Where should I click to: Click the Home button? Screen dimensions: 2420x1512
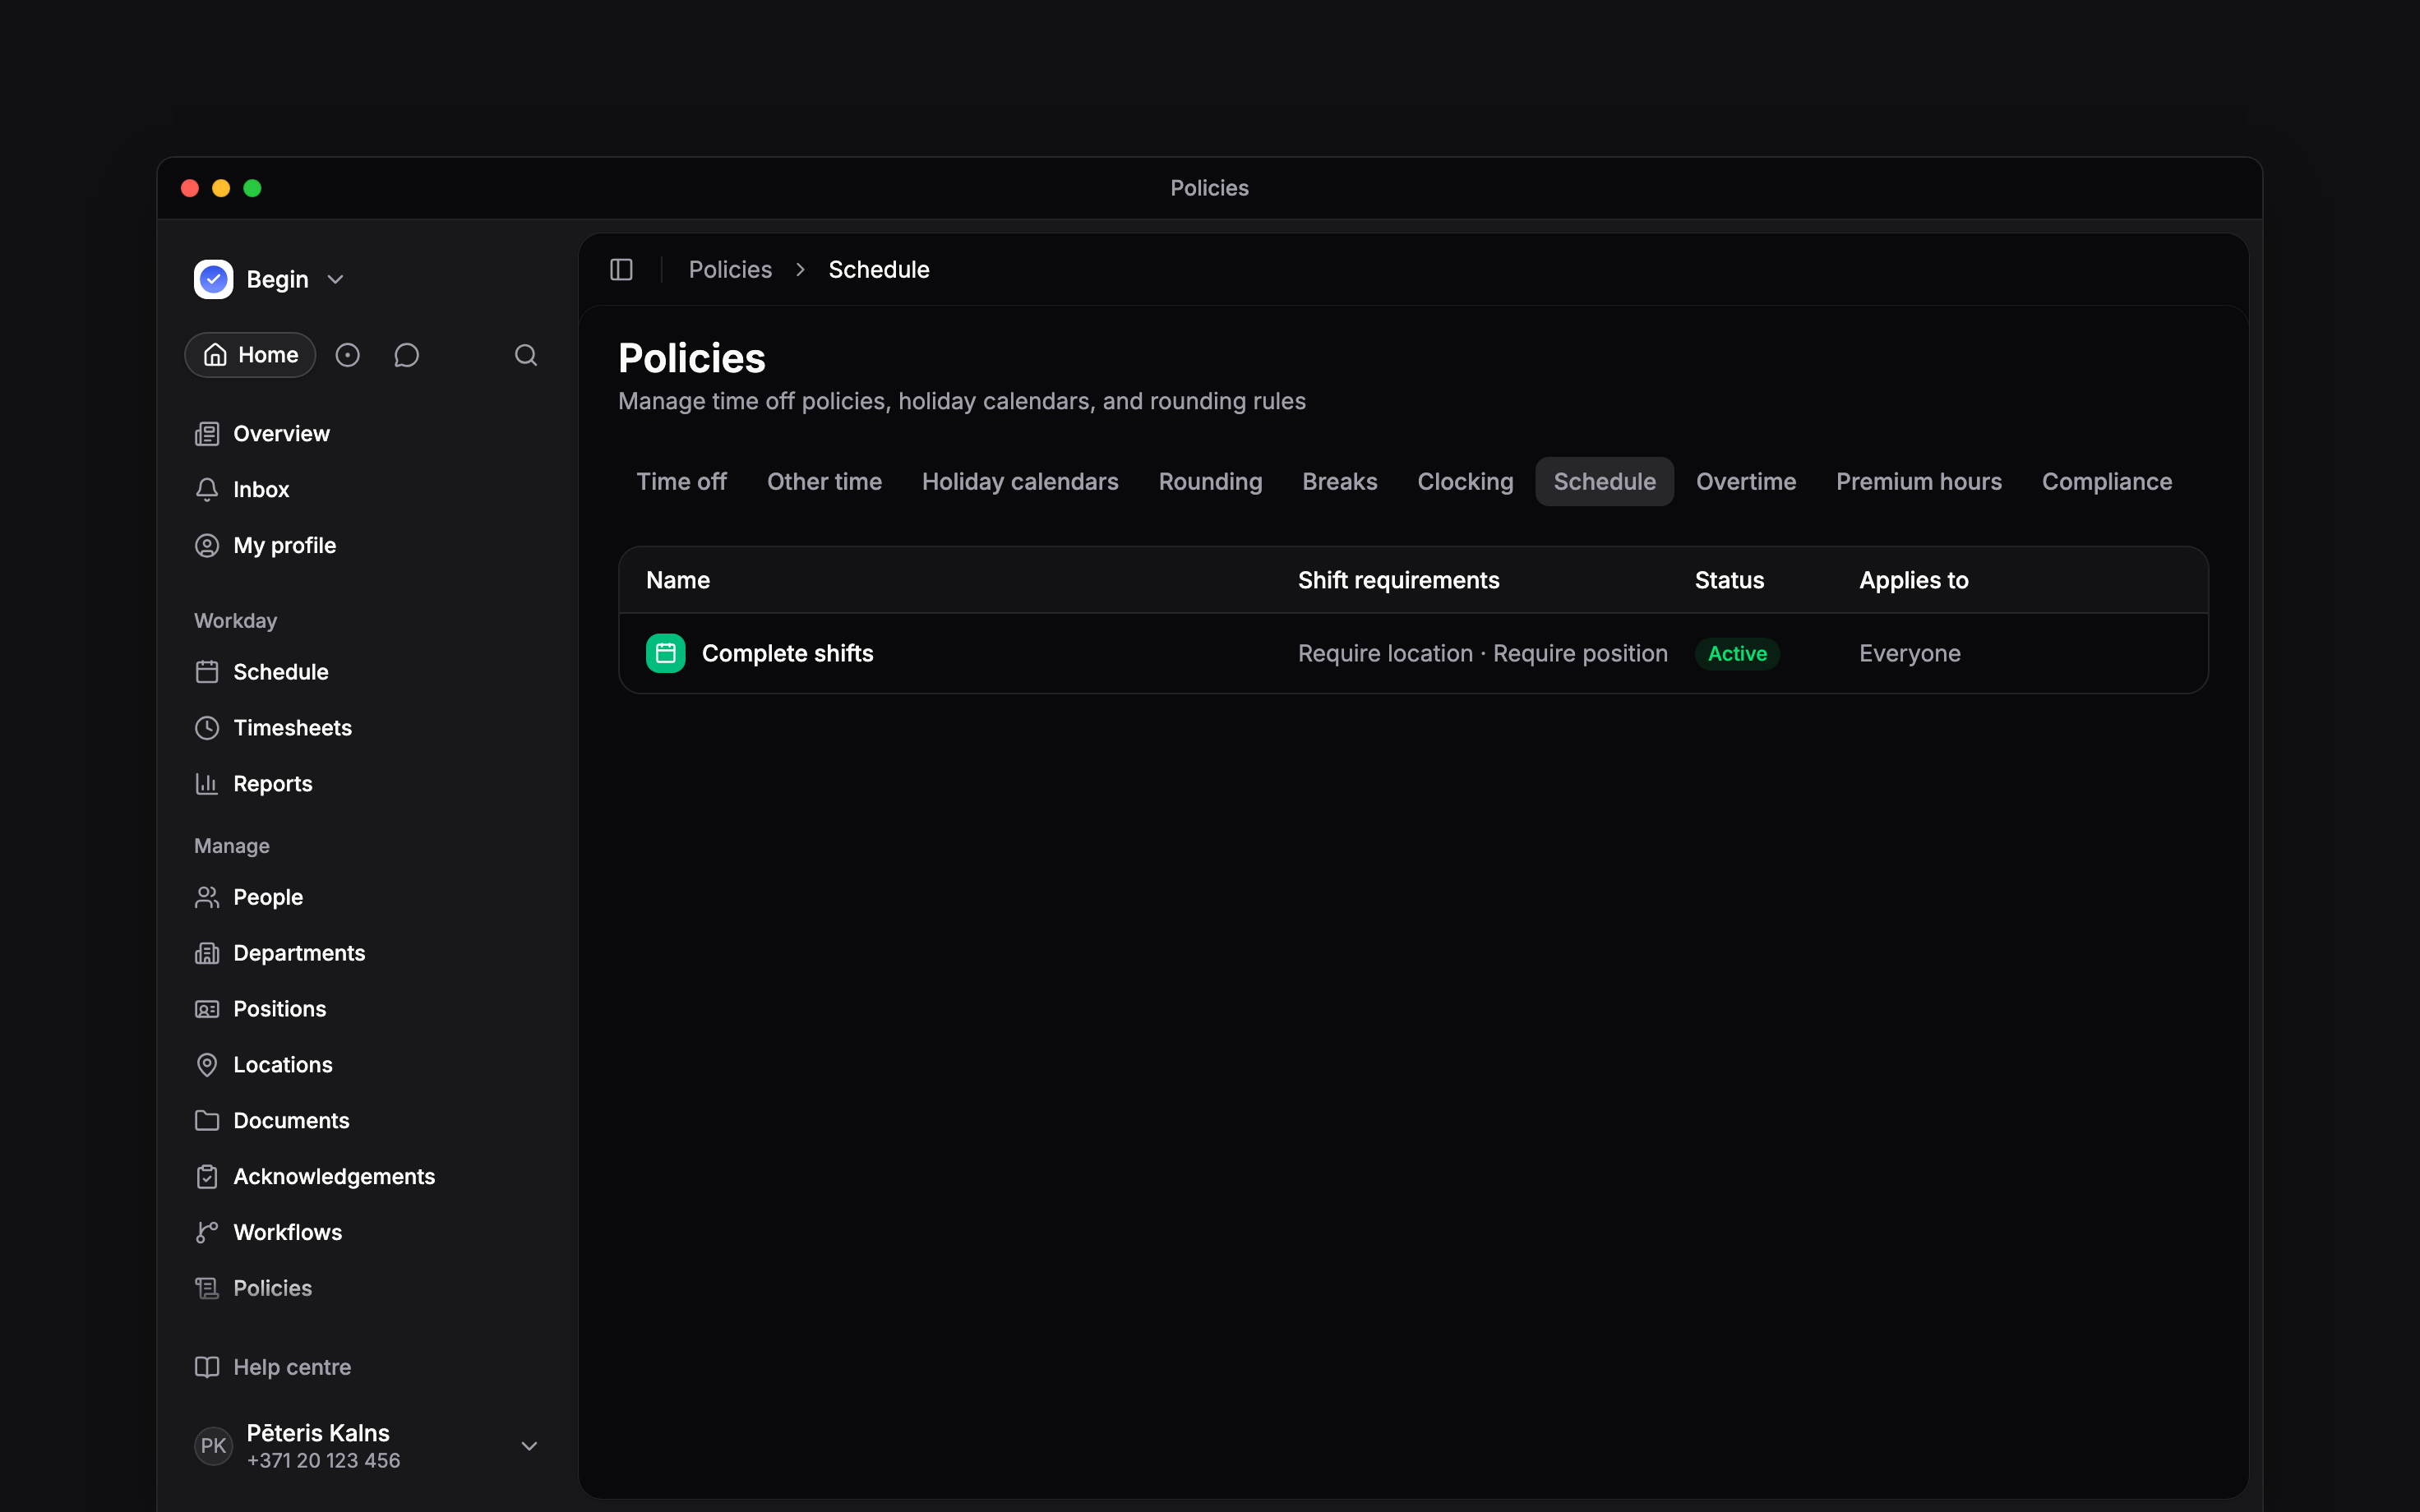(x=250, y=355)
